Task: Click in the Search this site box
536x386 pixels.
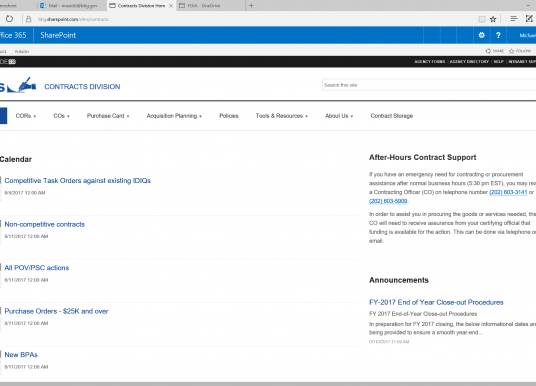Action: pyautogui.click(x=429, y=85)
